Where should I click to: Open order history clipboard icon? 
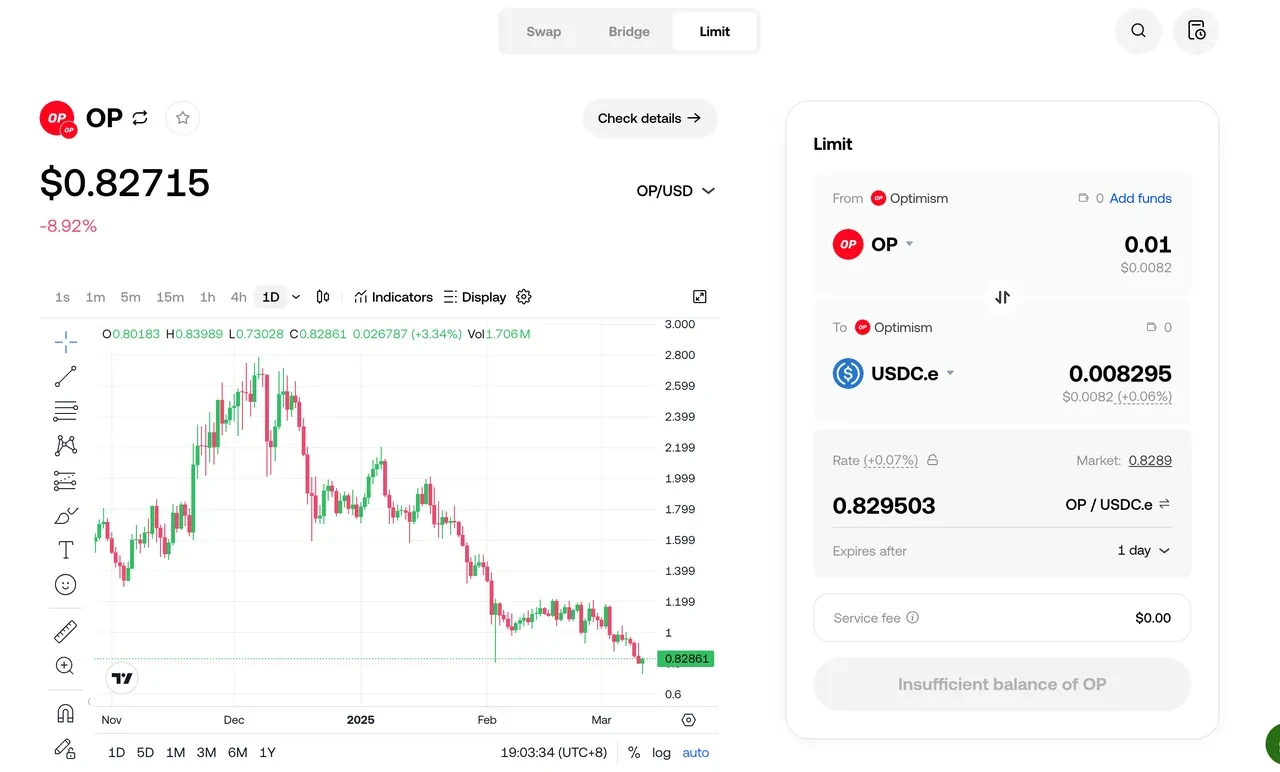tap(1196, 31)
